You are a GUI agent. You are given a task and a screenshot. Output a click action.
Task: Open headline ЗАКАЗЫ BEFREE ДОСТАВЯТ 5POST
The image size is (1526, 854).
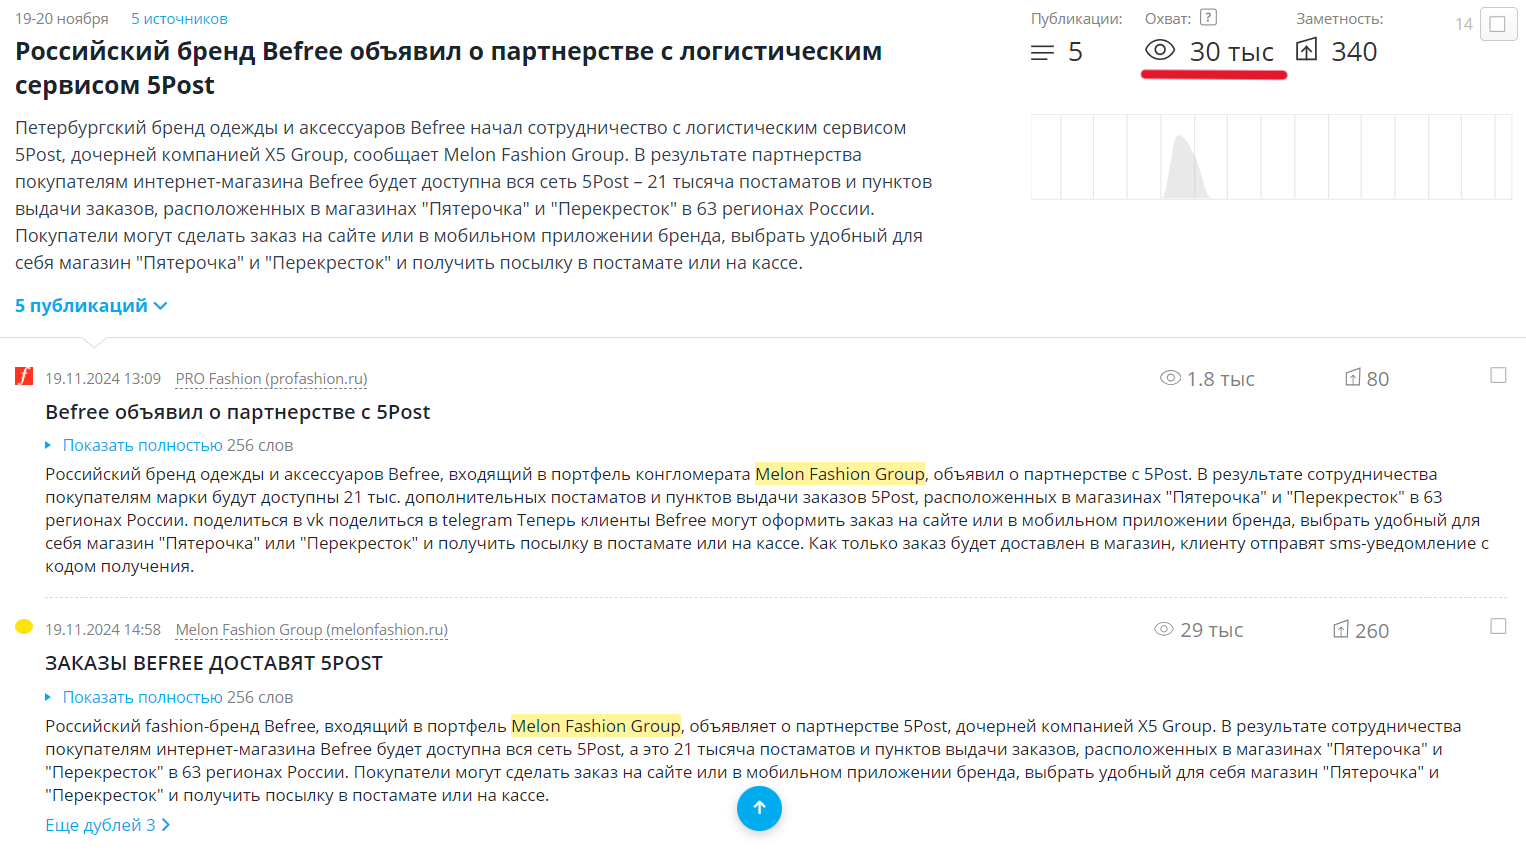[214, 663]
